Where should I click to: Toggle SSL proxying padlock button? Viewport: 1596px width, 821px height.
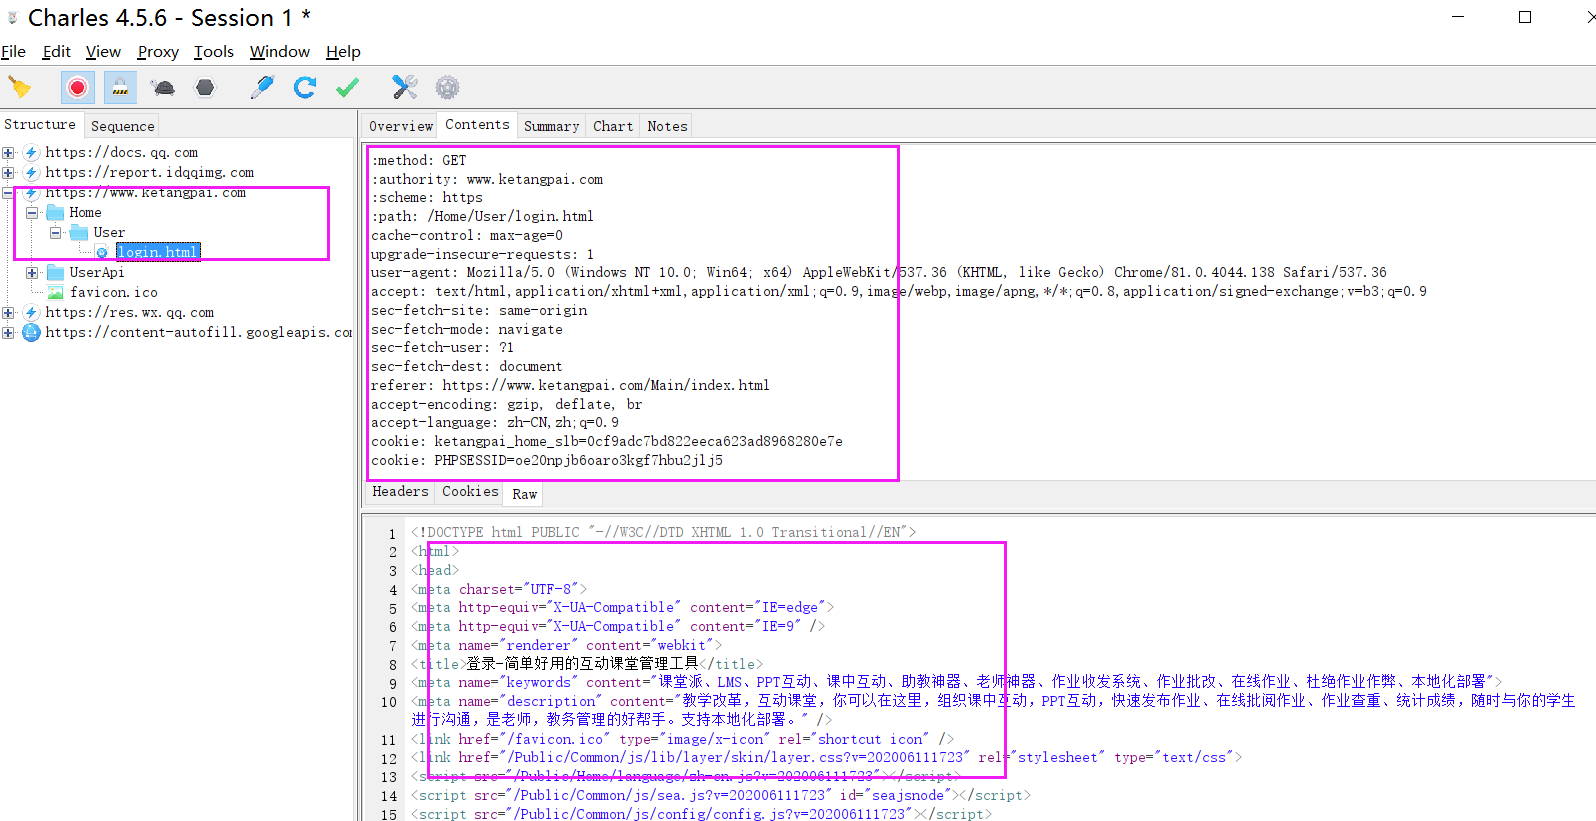[120, 88]
